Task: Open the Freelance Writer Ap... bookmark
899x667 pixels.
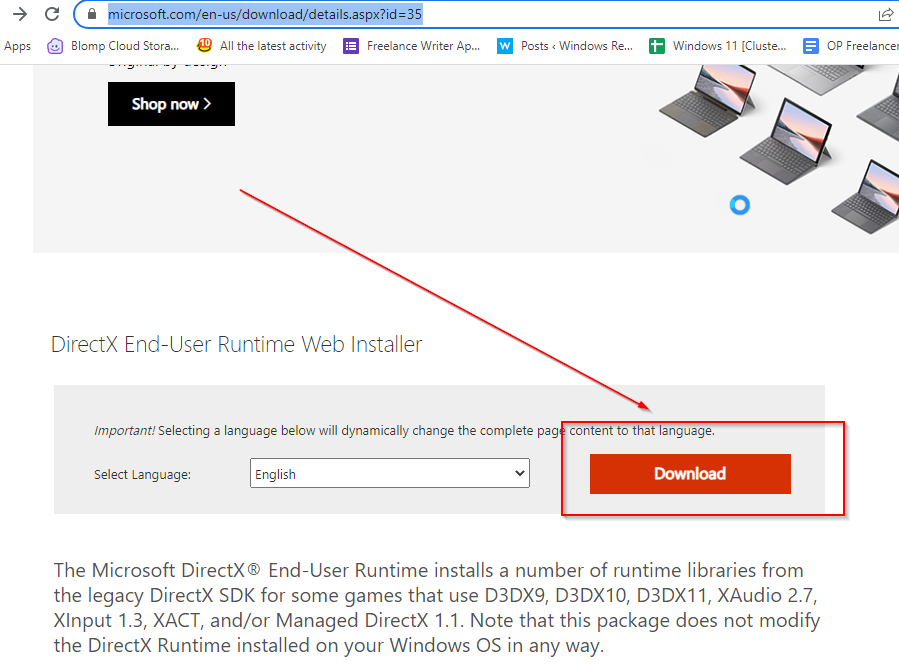Action: point(412,46)
